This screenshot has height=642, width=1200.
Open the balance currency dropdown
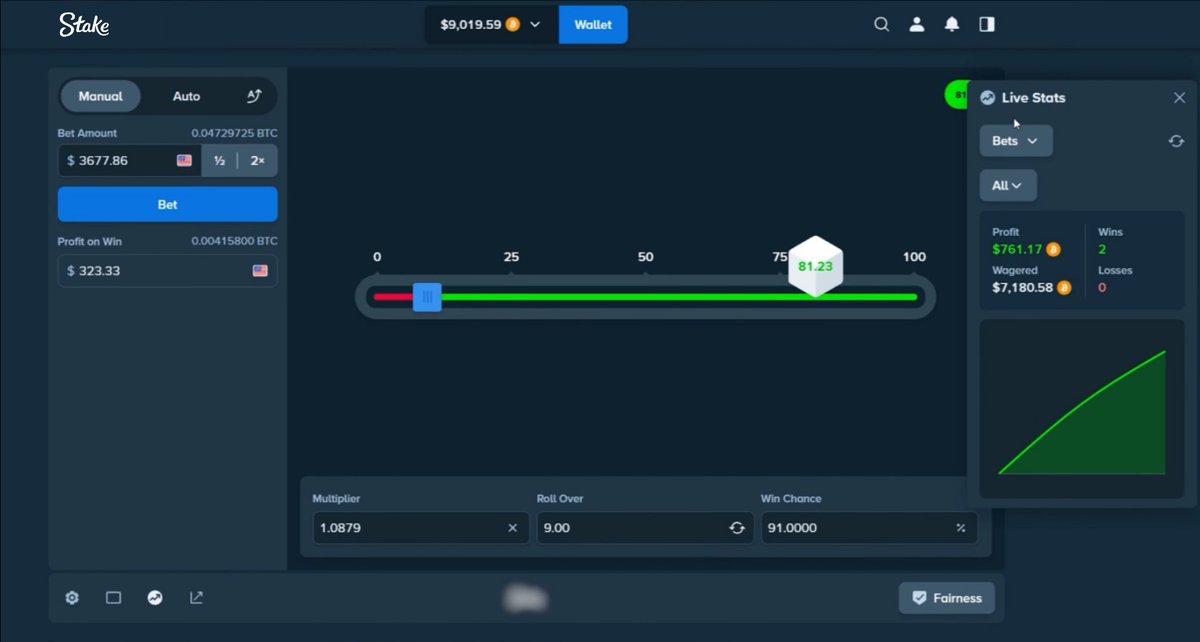pos(491,24)
